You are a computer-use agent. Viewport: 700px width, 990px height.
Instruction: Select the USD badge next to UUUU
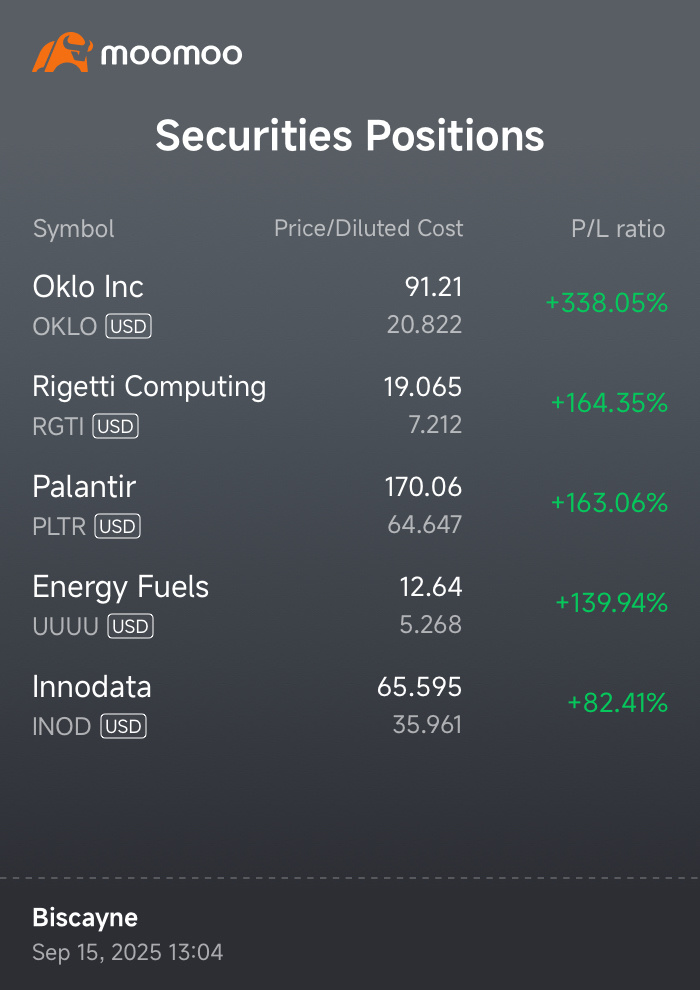tap(131, 626)
